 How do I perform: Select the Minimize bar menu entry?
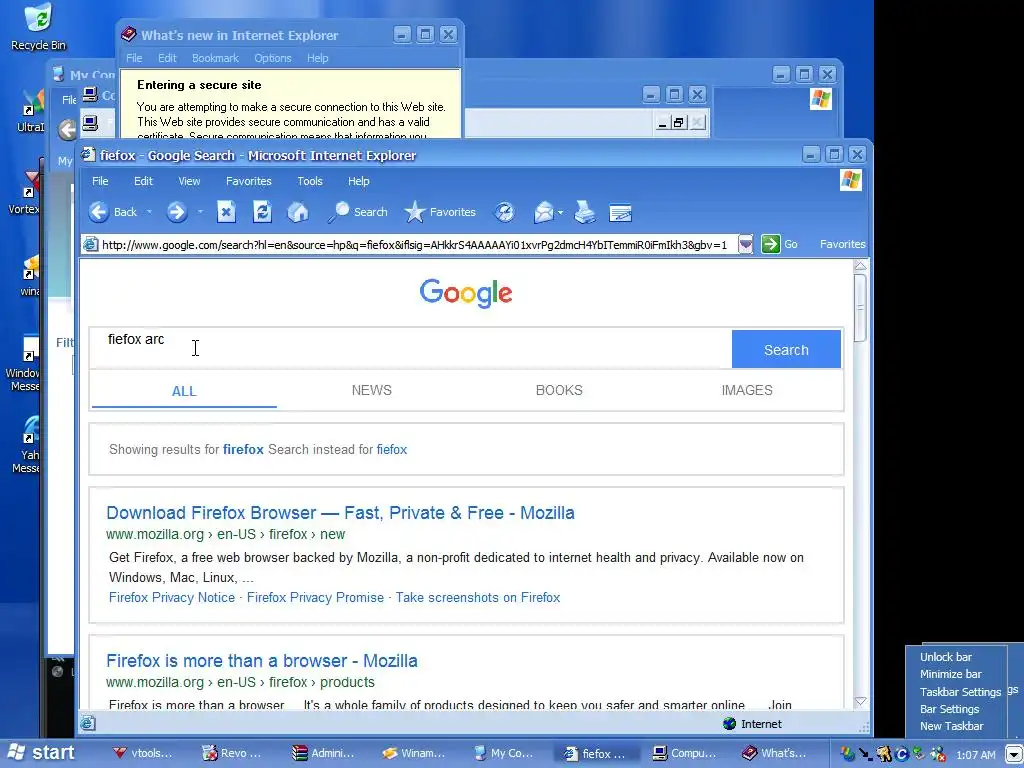(950, 674)
